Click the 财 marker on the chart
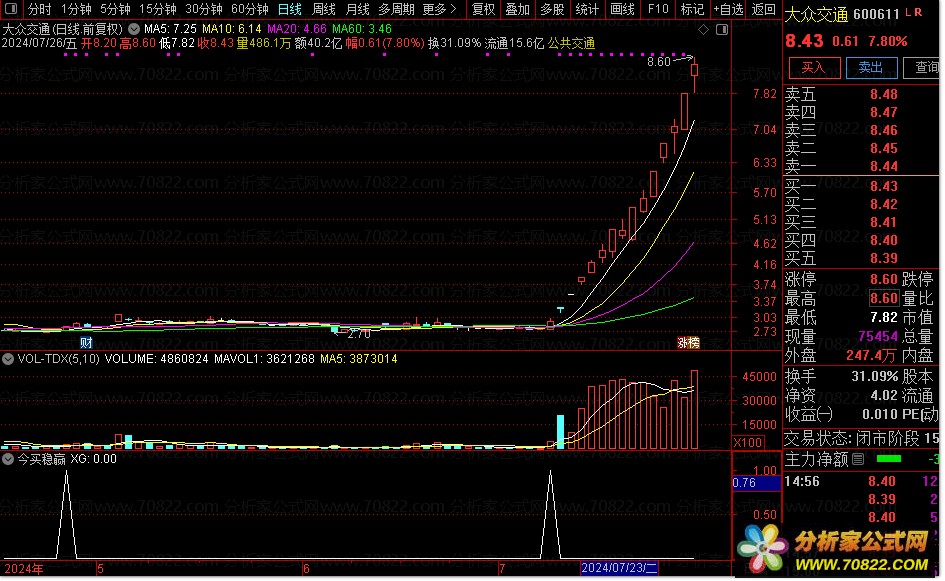945x581 pixels. tap(86, 343)
